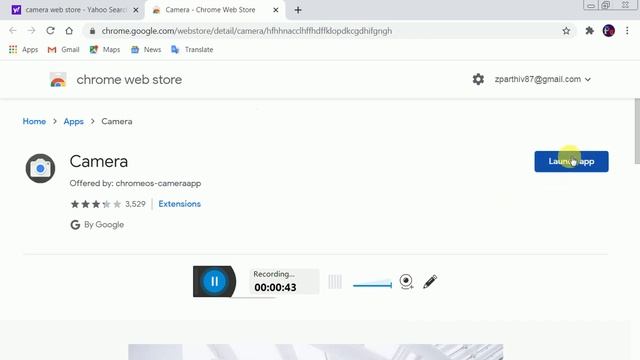Open the Gmail bookmark
This screenshot has height=360, width=640.
pos(63,49)
